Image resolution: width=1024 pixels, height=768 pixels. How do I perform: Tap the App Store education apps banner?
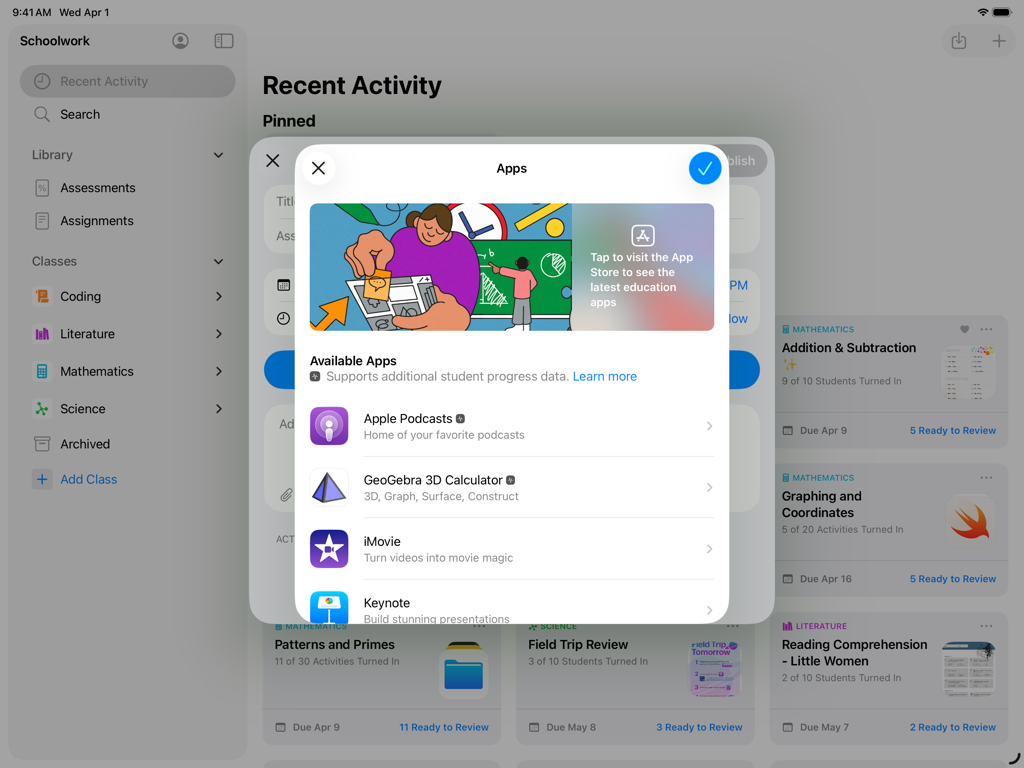[x=511, y=267]
